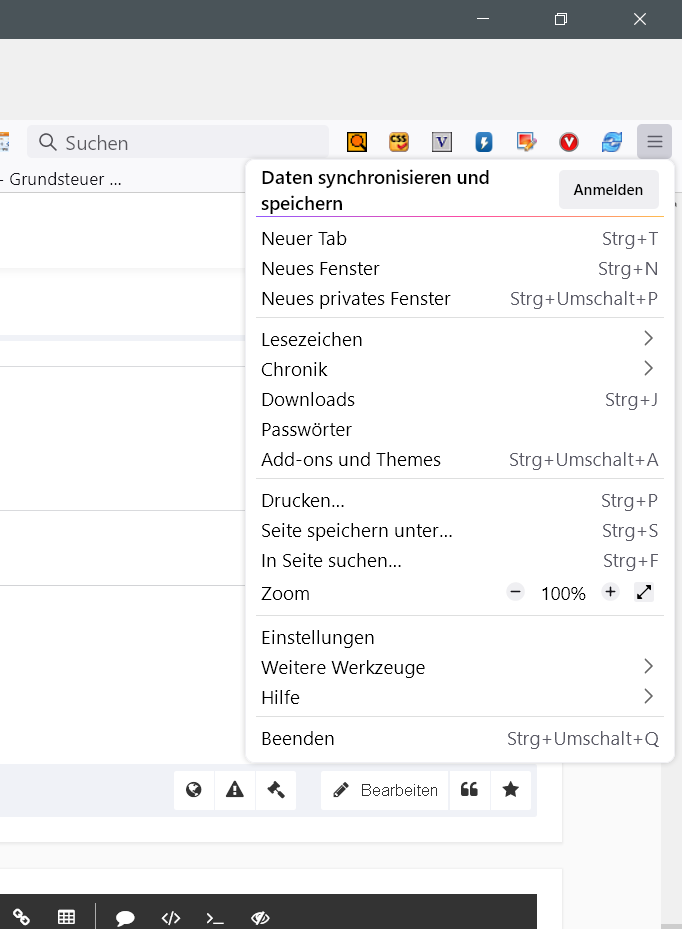682x929 pixels.
Task: Click the red Vivaldi-style V extension icon
Action: click(x=569, y=142)
